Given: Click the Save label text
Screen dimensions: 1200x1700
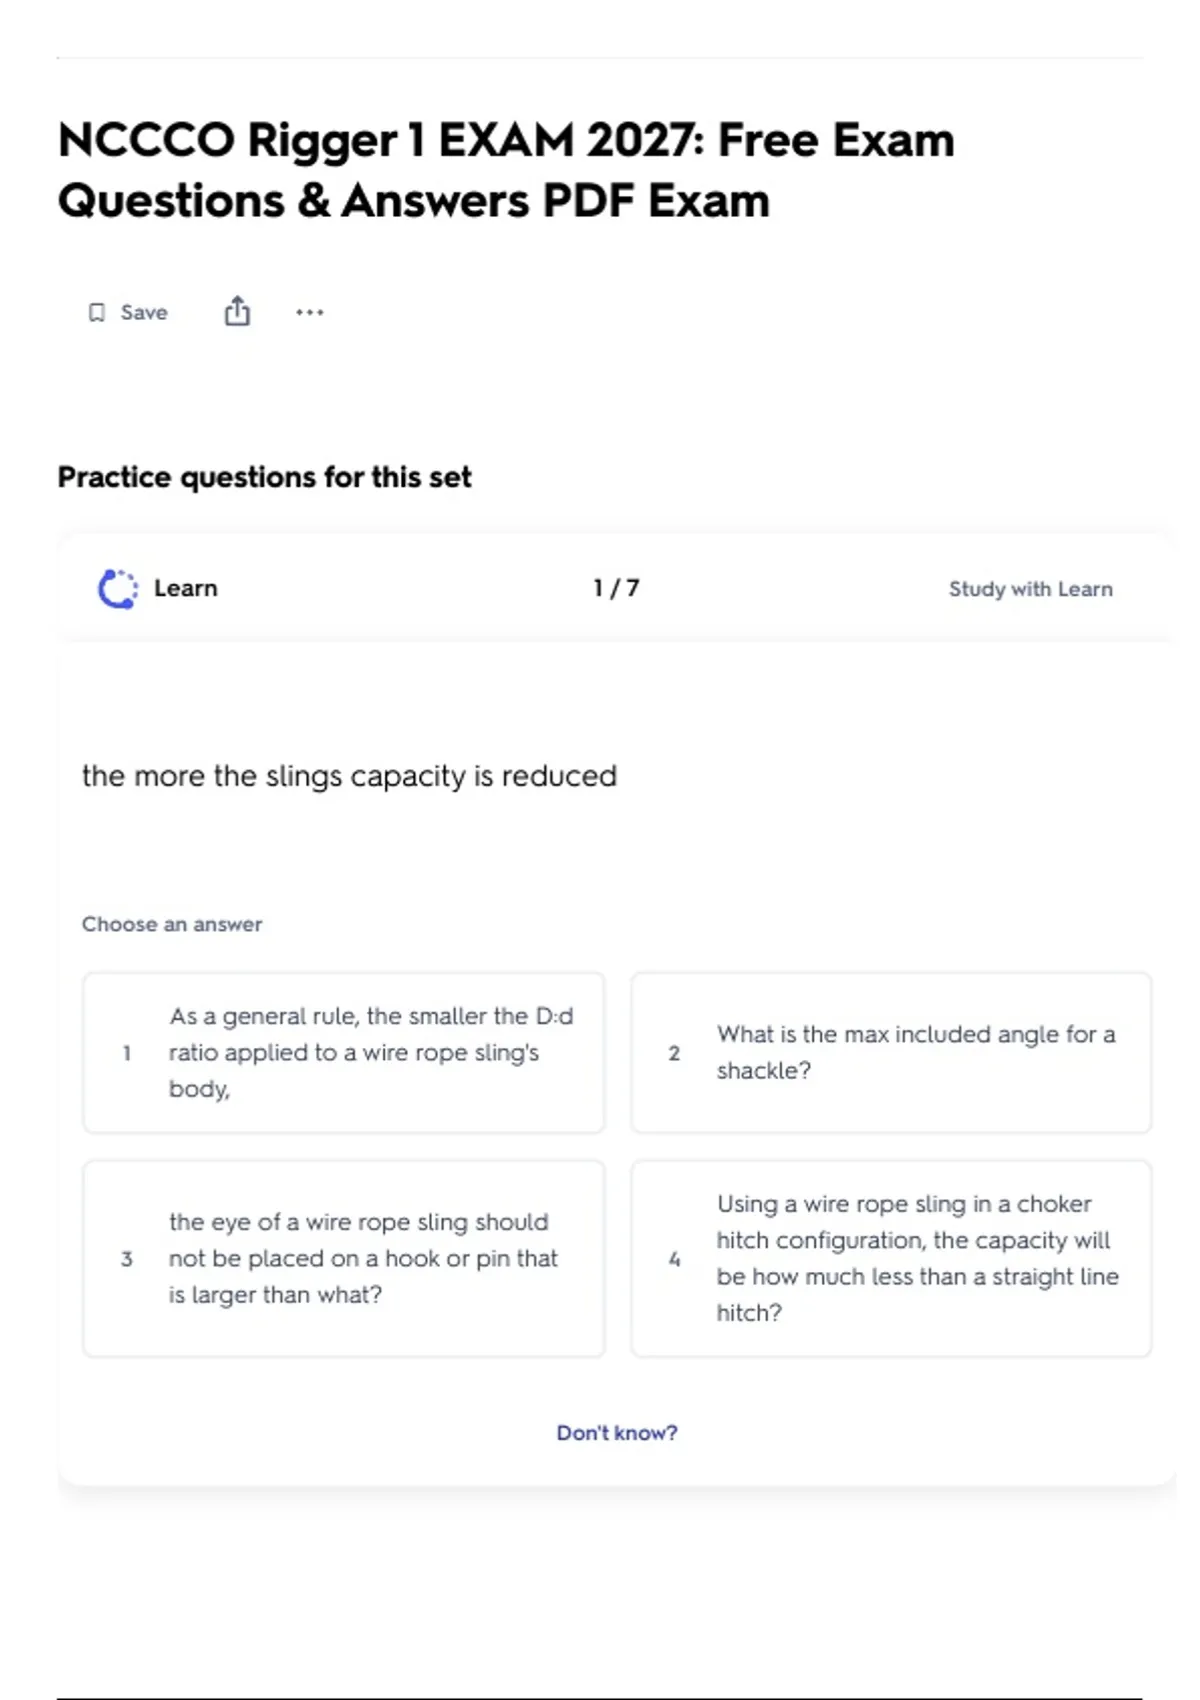Looking at the screenshot, I should (x=144, y=313).
